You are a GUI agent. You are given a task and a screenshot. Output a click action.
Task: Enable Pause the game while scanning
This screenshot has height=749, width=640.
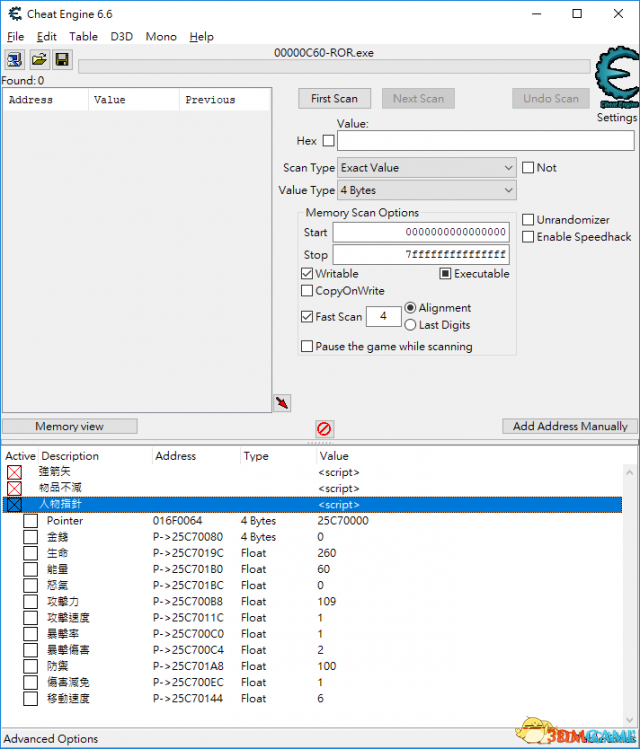(307, 346)
